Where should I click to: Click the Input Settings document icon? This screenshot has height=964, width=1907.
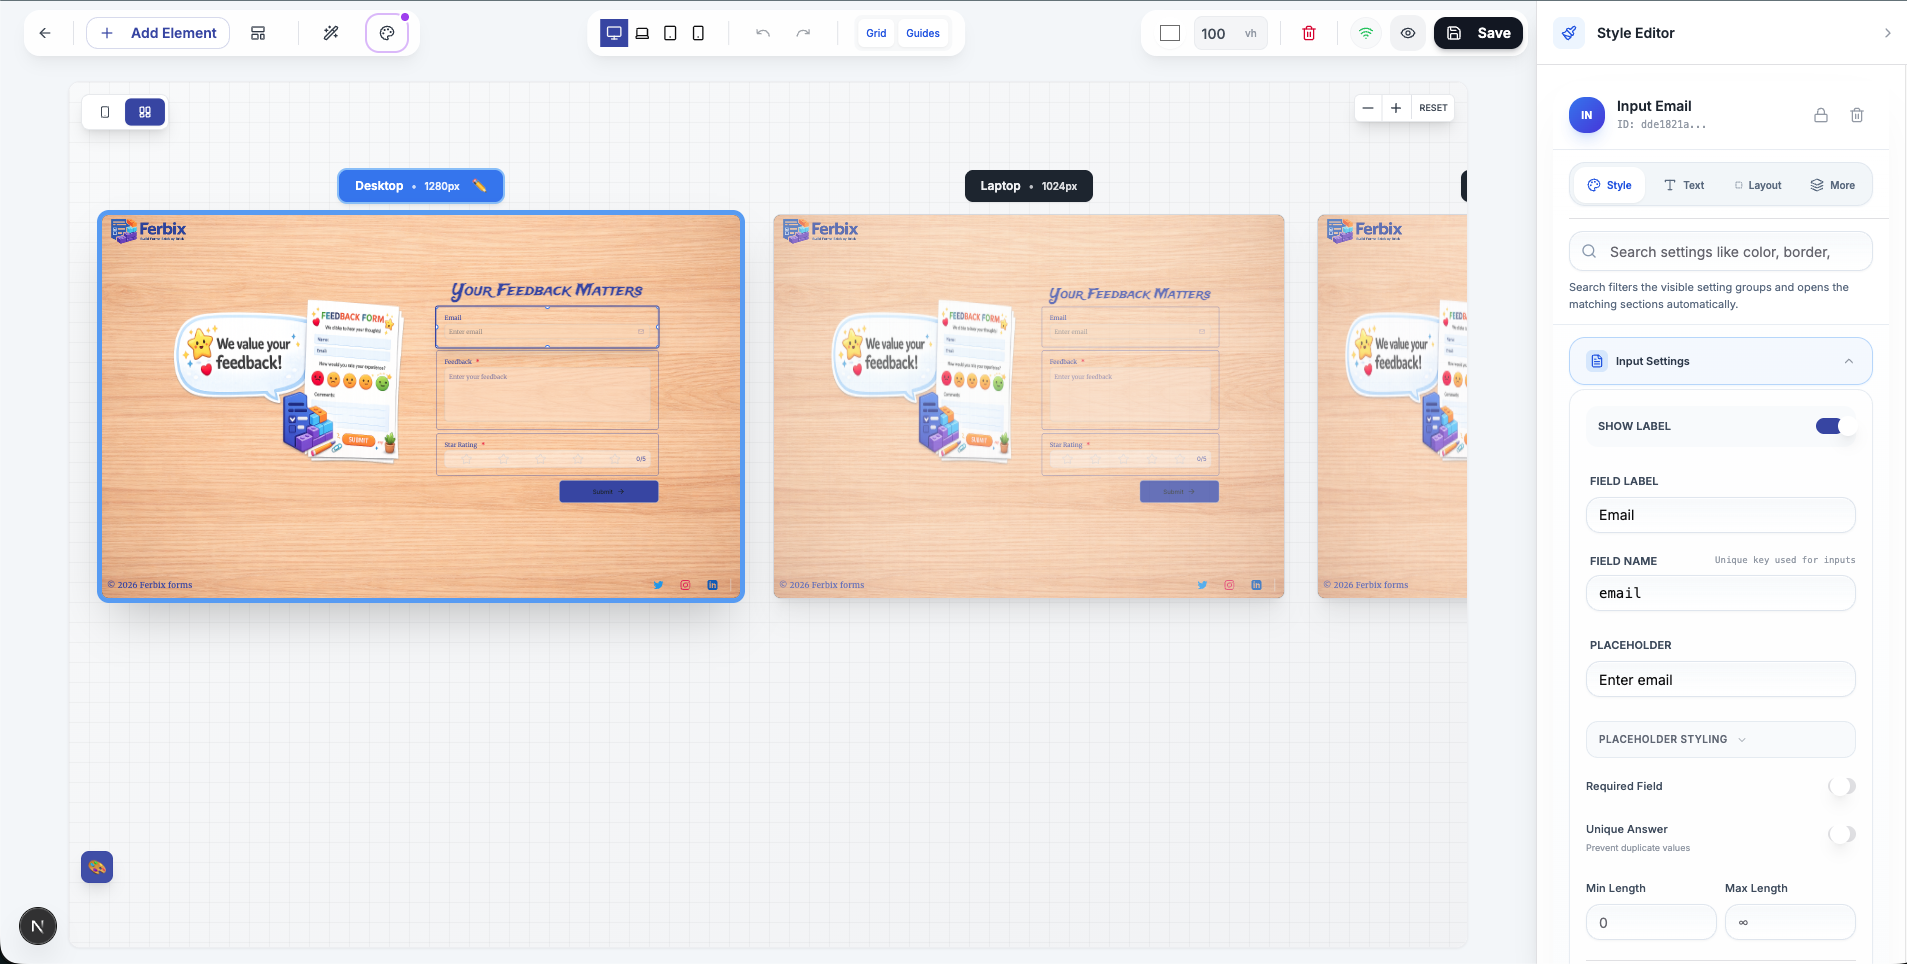coord(1597,361)
